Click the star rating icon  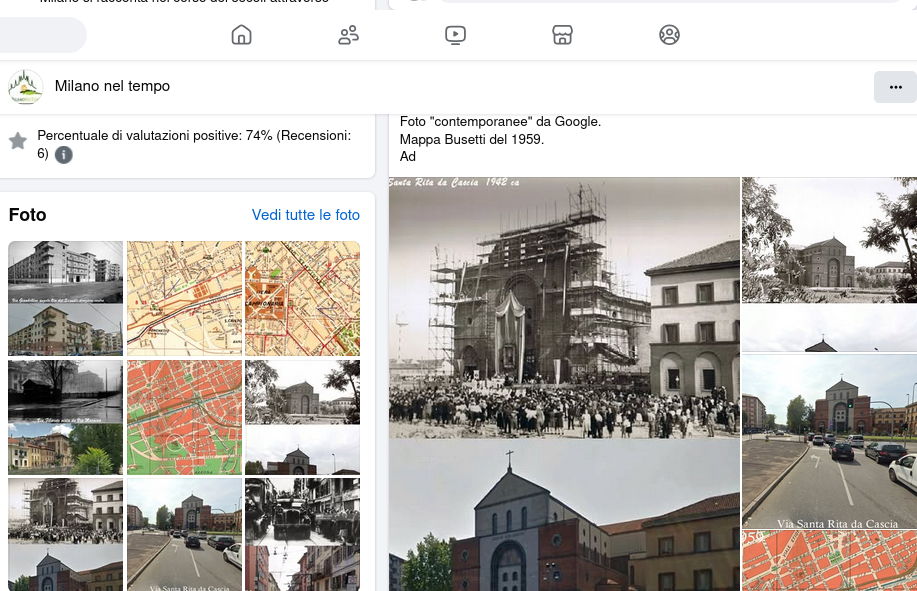pyautogui.click(x=18, y=141)
